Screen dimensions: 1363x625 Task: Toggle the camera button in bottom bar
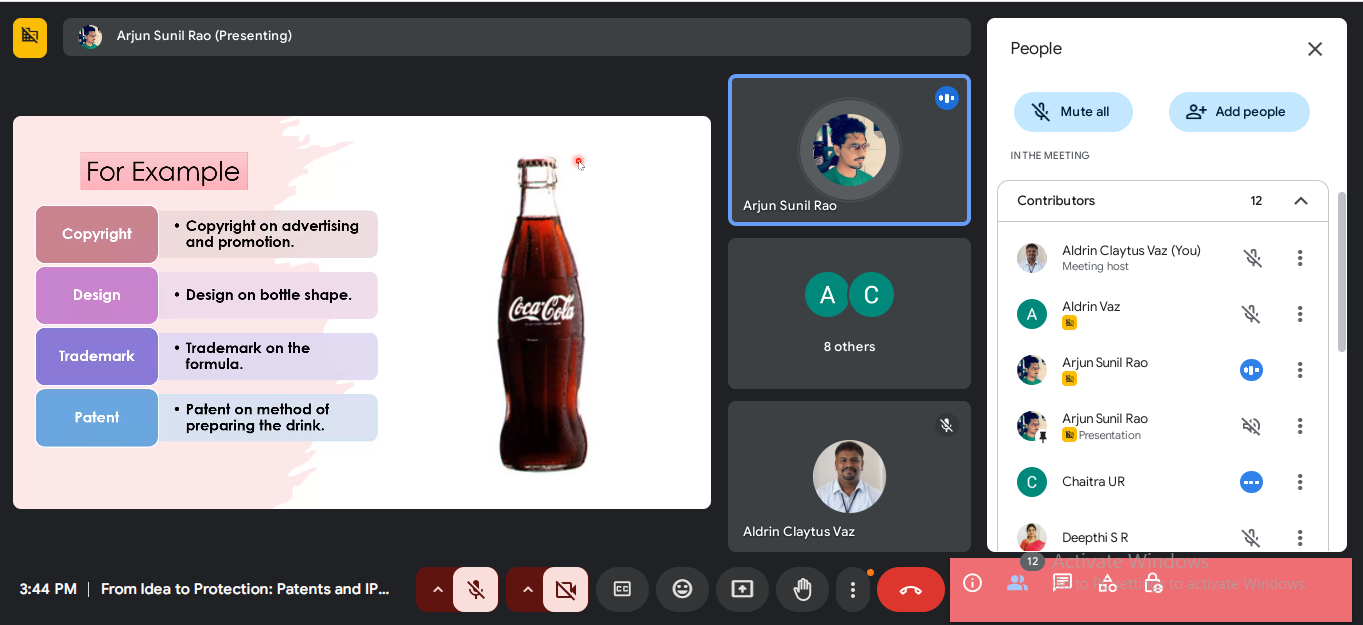point(566,590)
